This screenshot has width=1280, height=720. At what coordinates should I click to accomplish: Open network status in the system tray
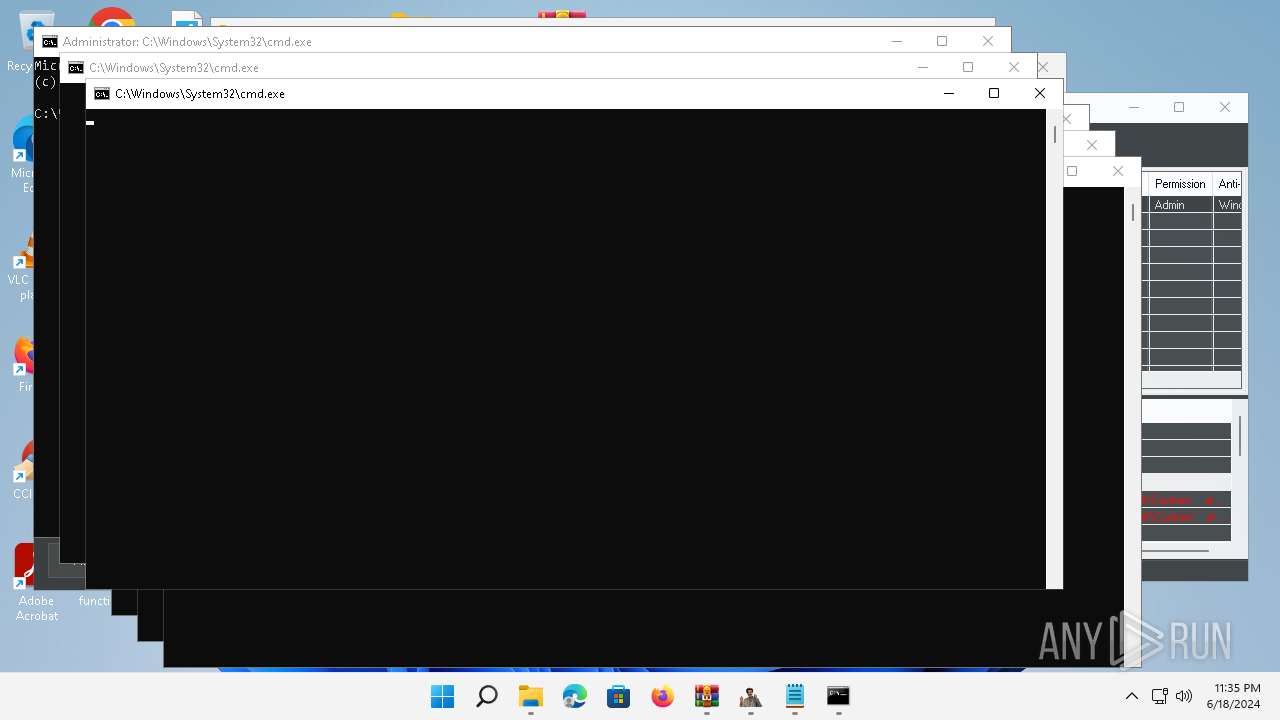1160,696
